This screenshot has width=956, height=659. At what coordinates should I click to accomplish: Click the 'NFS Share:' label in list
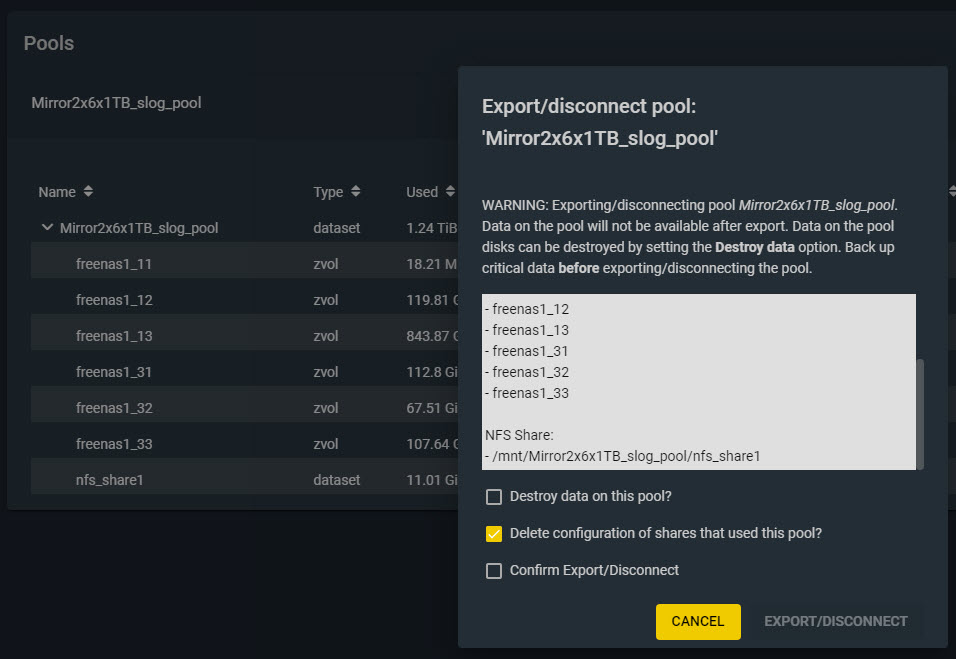pos(519,435)
